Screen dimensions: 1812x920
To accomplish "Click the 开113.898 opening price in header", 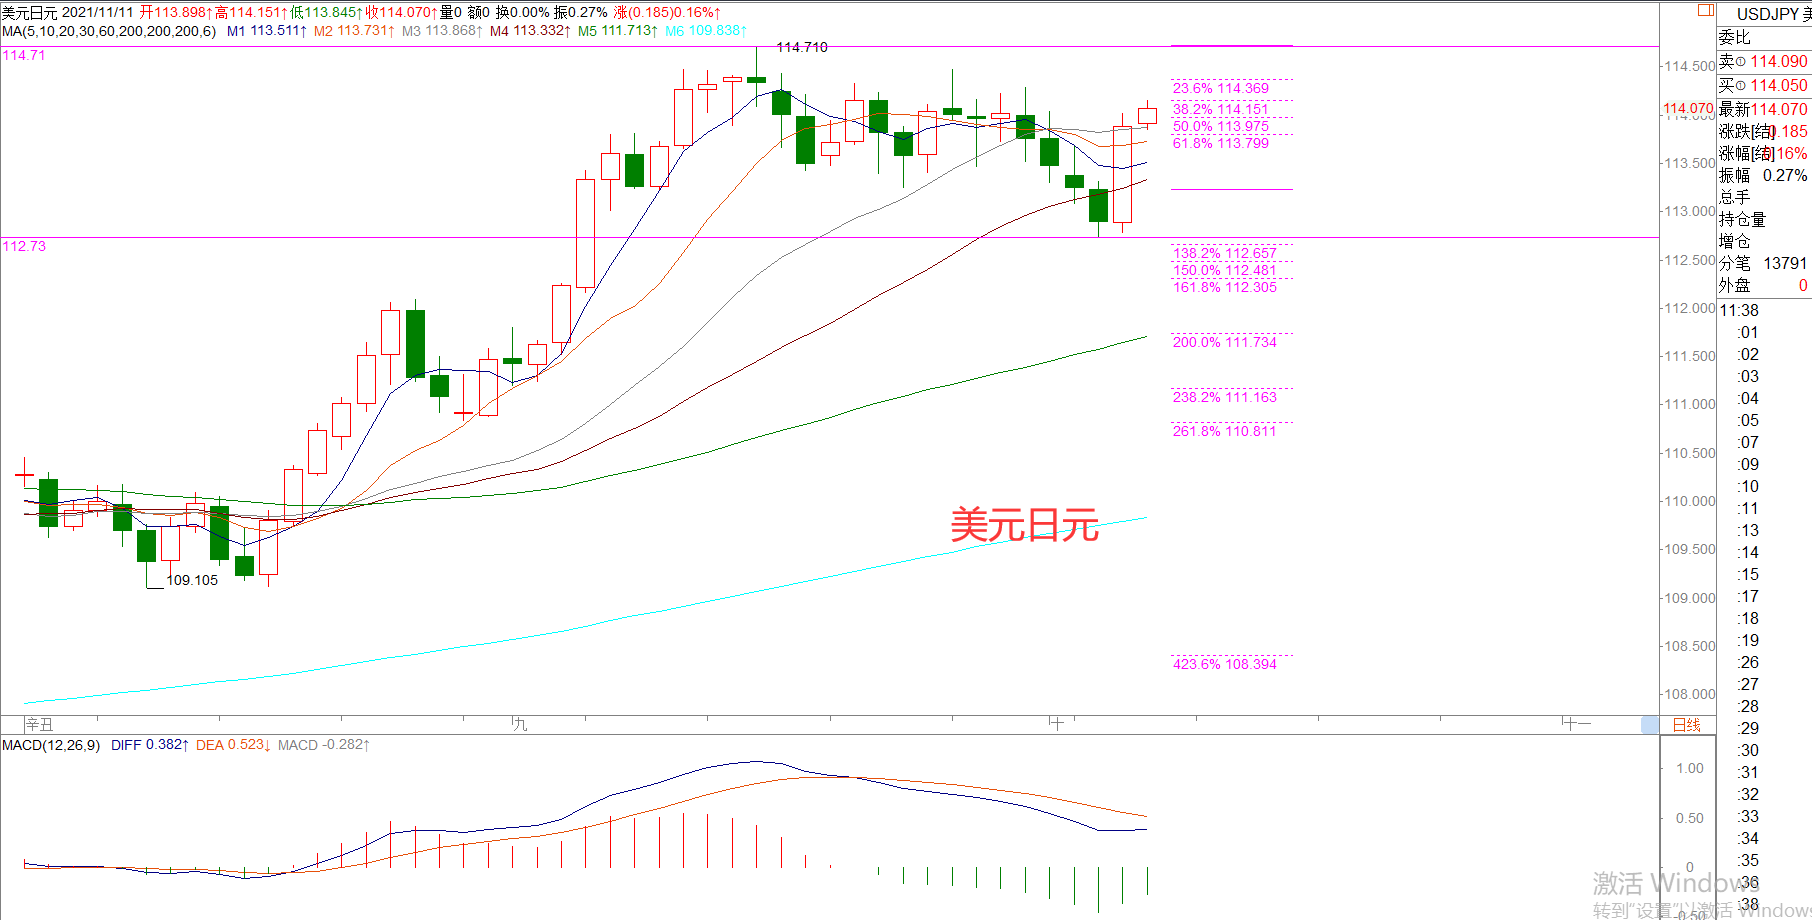I will click(x=176, y=13).
